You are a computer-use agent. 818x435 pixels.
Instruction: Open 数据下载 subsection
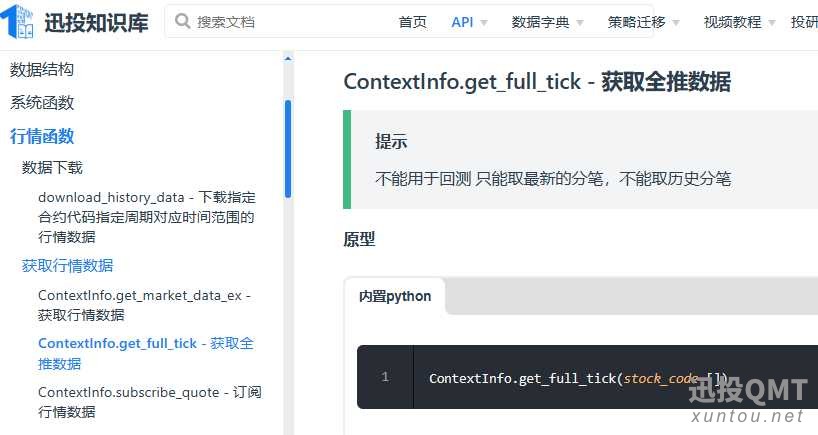(x=52, y=167)
